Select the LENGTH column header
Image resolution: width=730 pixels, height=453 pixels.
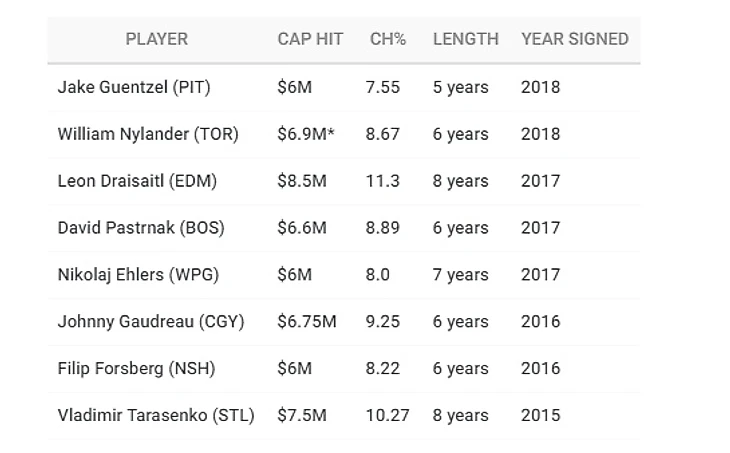(465, 39)
